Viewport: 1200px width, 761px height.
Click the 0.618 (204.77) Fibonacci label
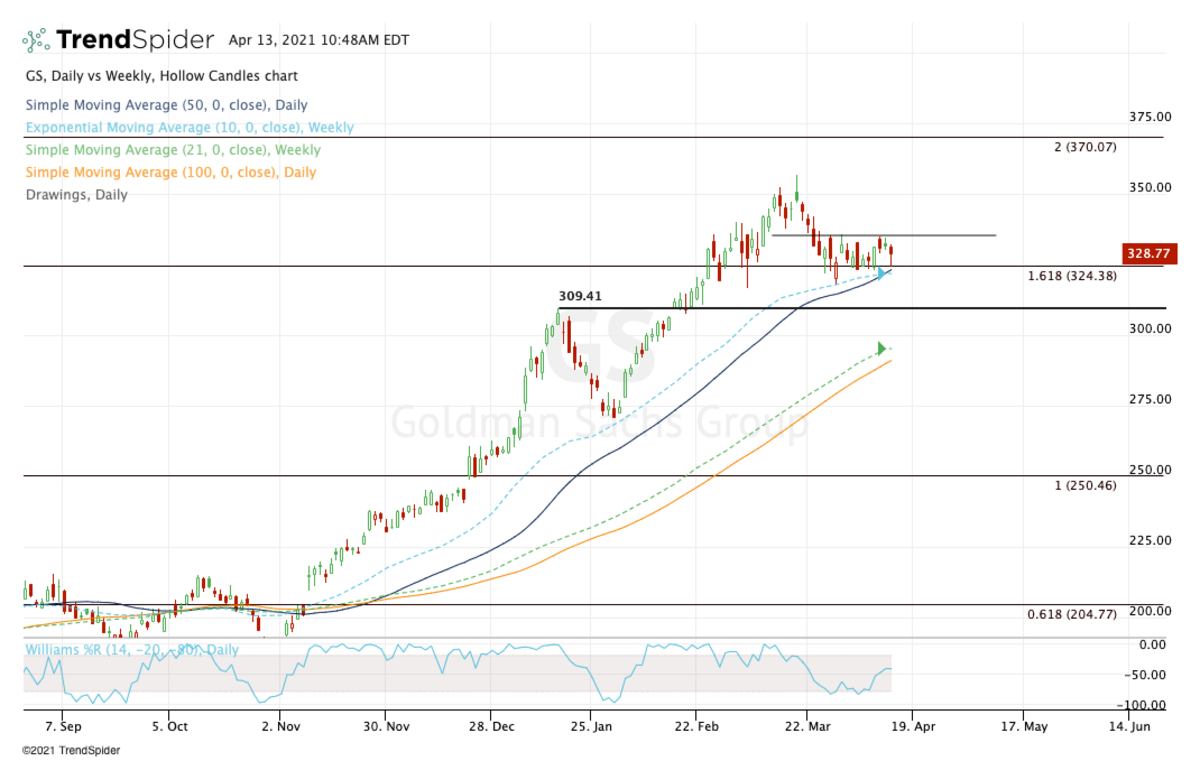click(1072, 614)
